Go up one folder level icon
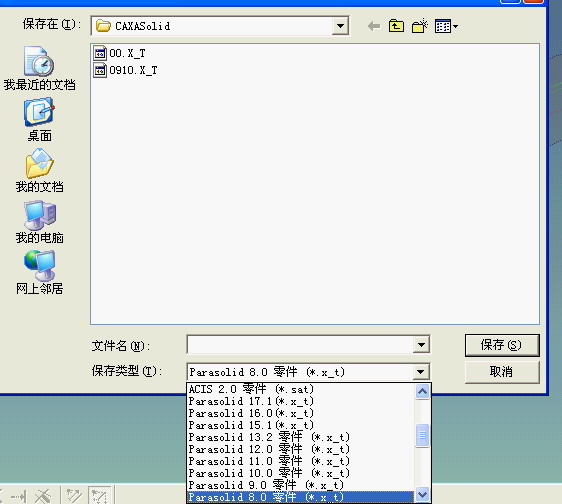The width and height of the screenshot is (562, 504). pyautogui.click(x=396, y=26)
